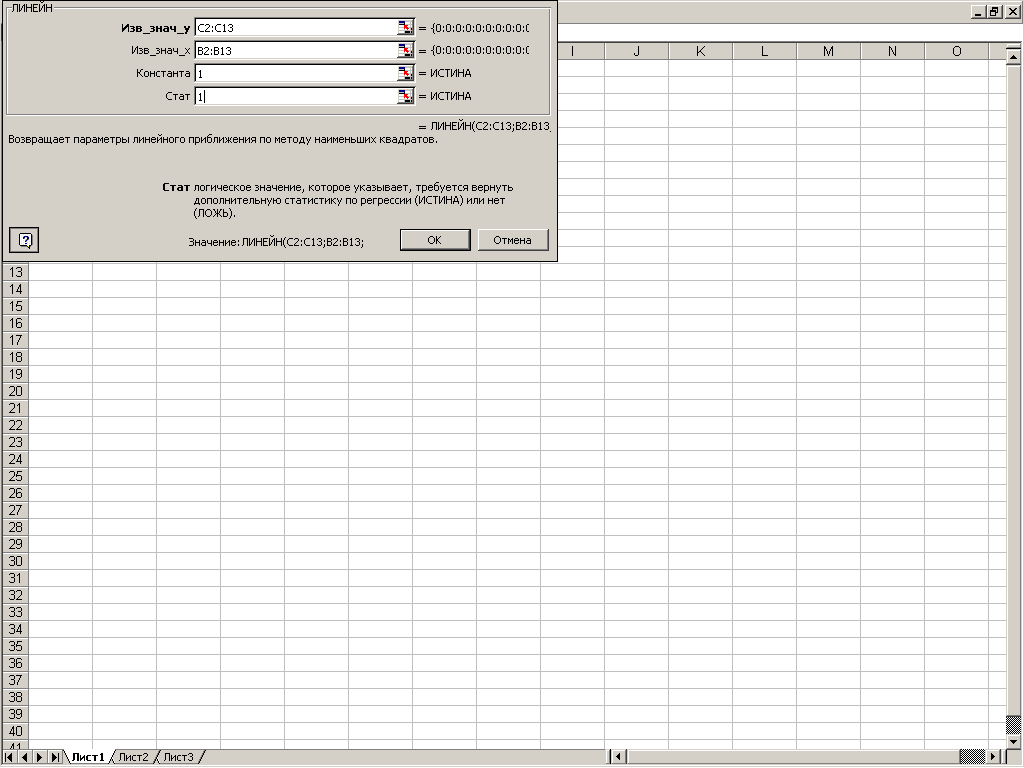Restore the workbook window size
This screenshot has height=768, width=1024.
(994, 11)
